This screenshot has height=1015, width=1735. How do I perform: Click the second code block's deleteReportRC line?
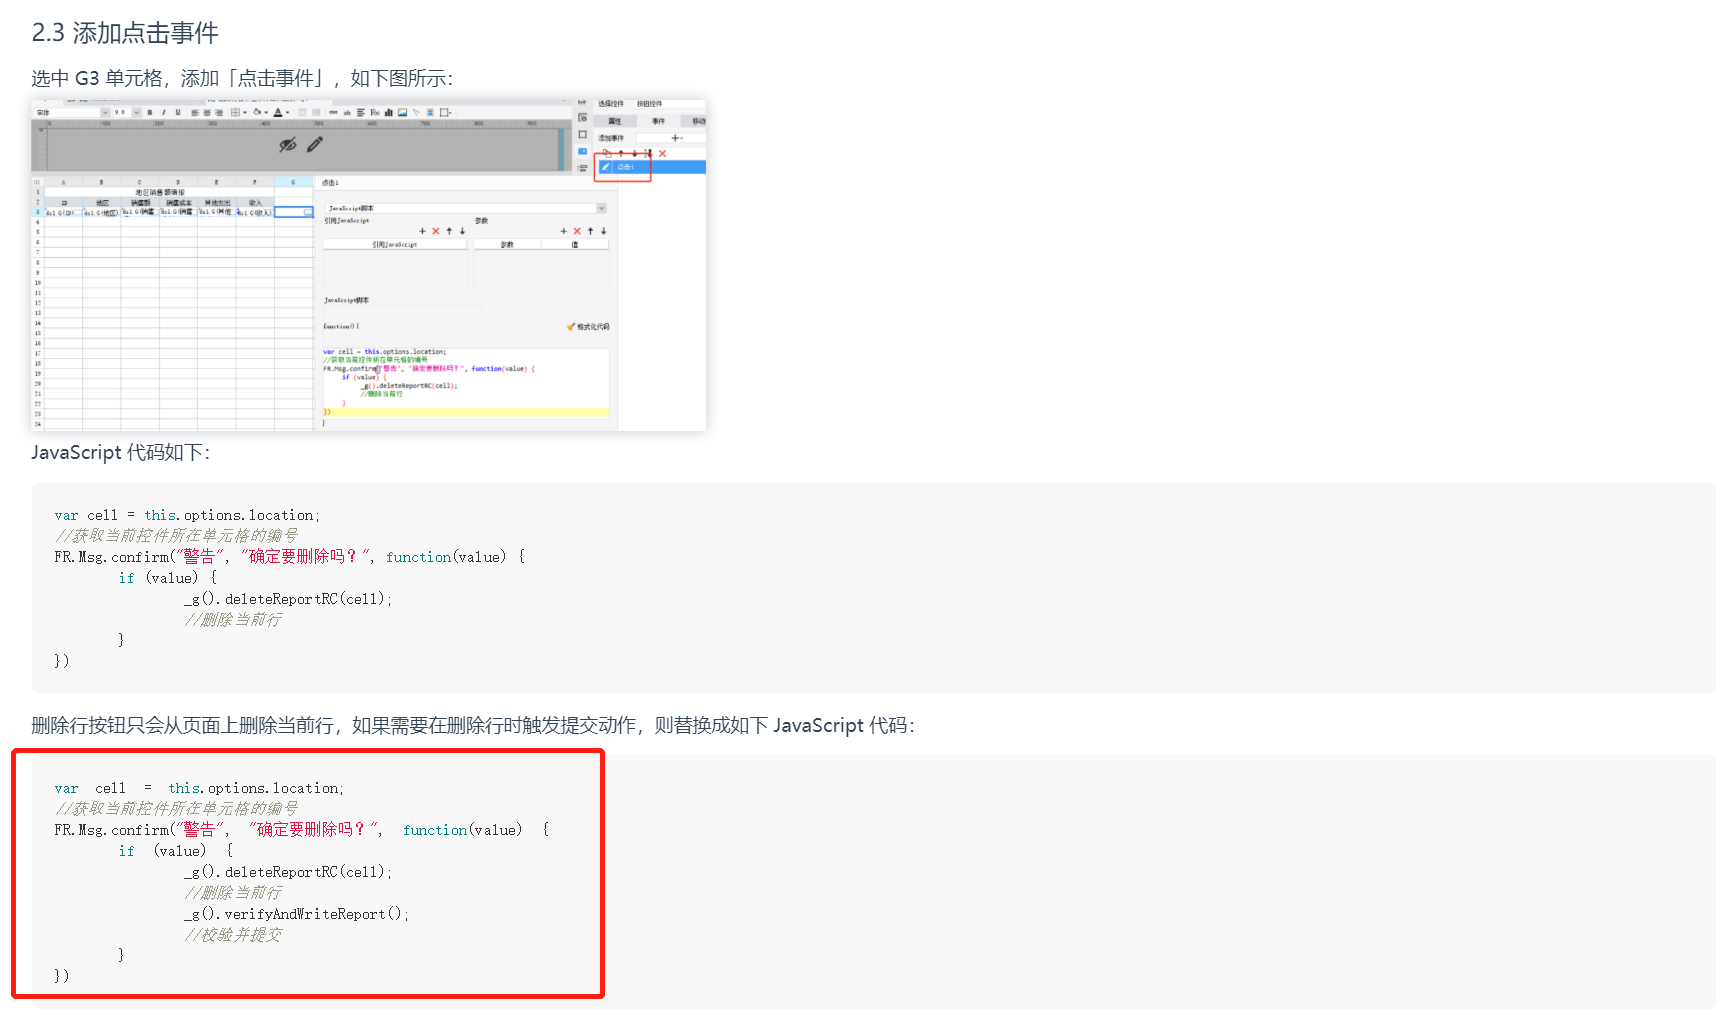288,872
